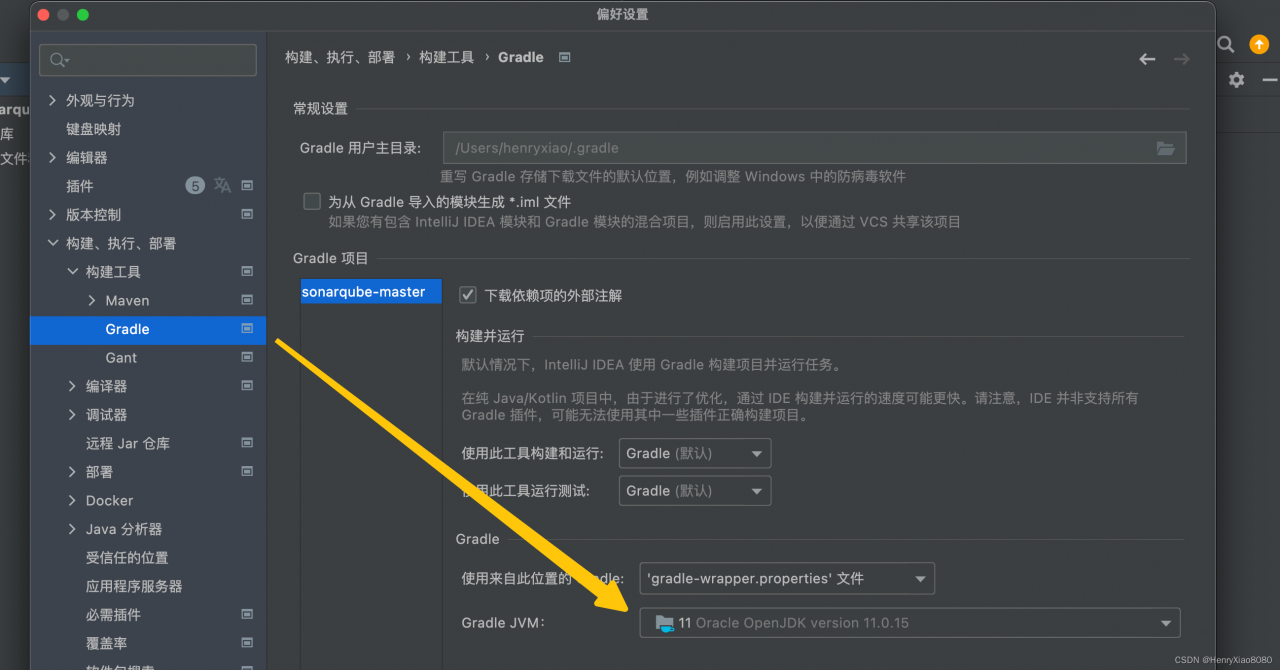Go forward with the right arrow
The width and height of the screenshot is (1280, 670).
[1181, 59]
